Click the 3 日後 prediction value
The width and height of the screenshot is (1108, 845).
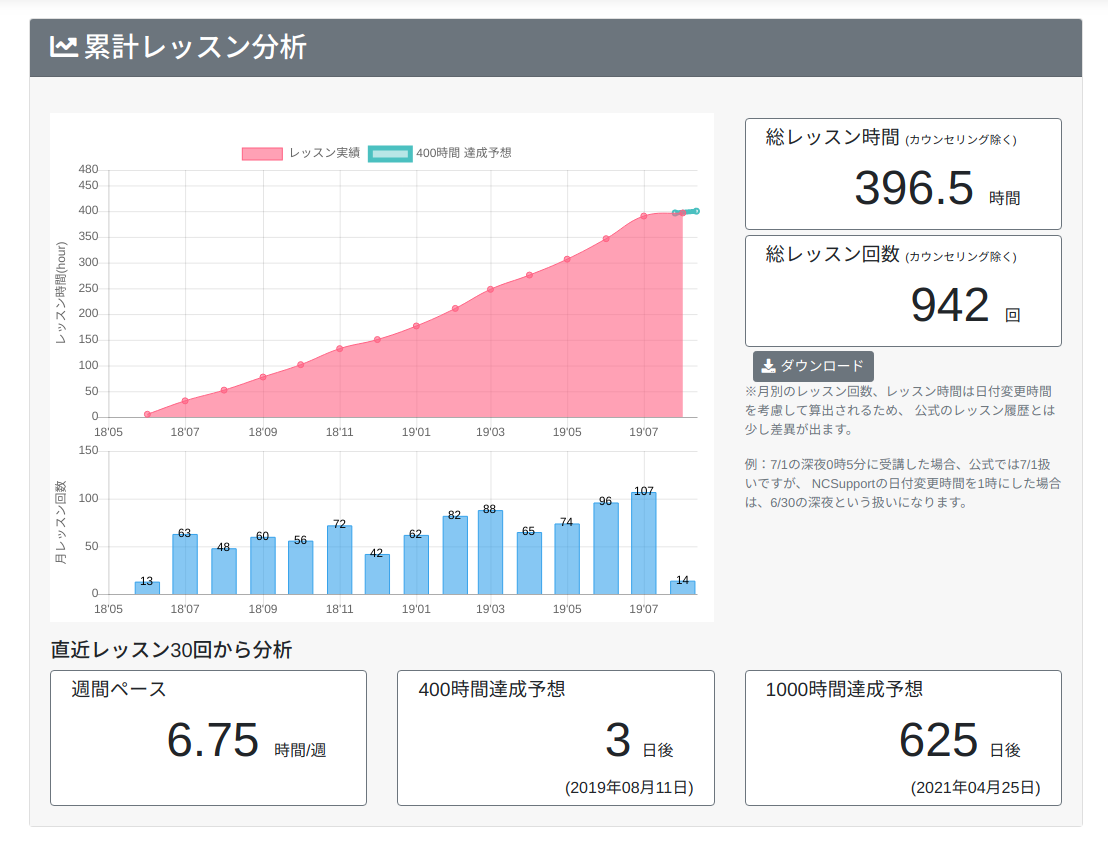pyautogui.click(x=618, y=740)
